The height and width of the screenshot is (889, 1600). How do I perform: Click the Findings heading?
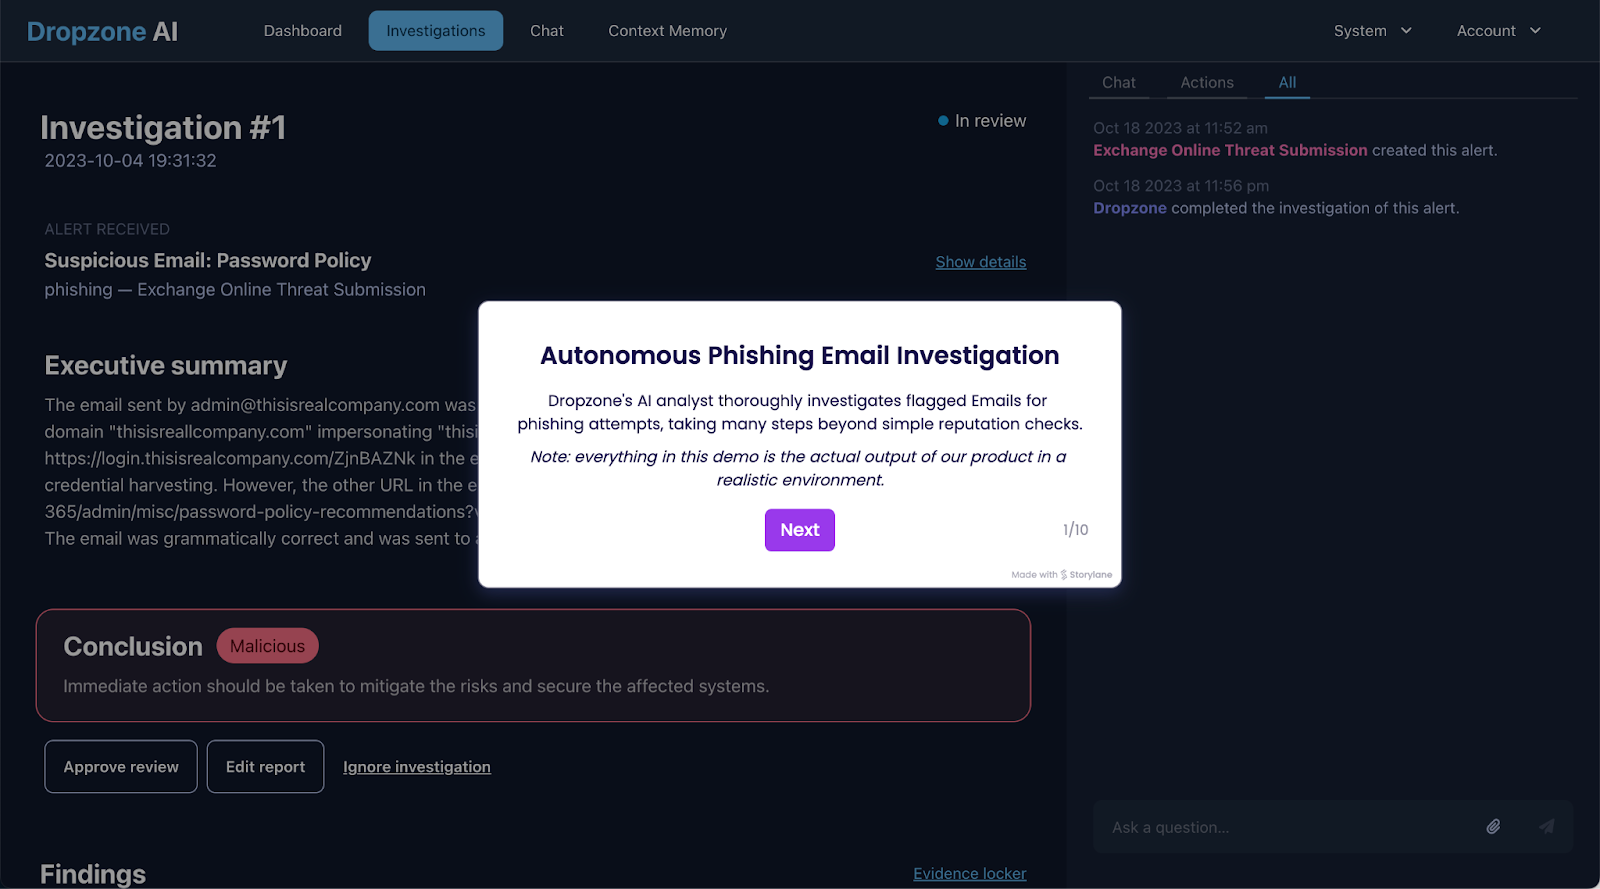pos(93,874)
